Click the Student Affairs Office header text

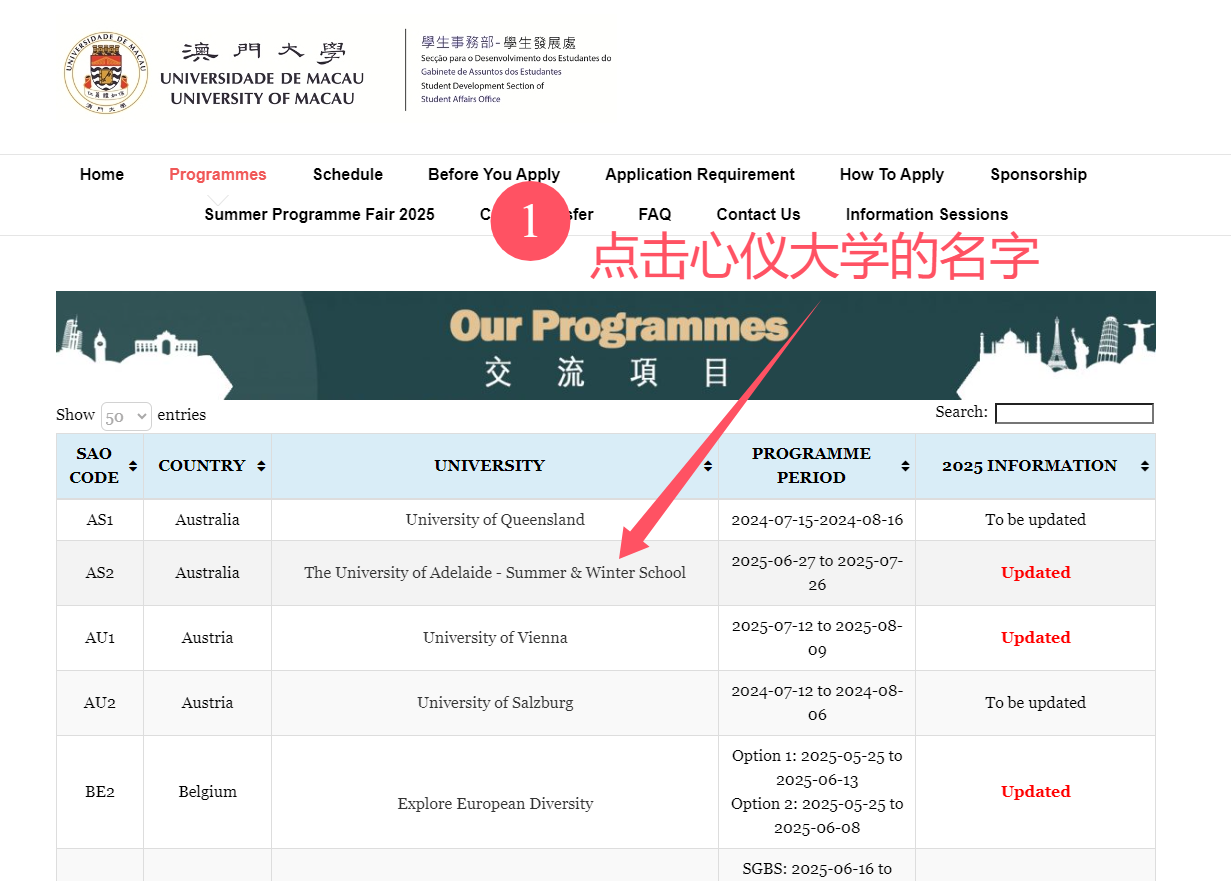[x=461, y=99]
